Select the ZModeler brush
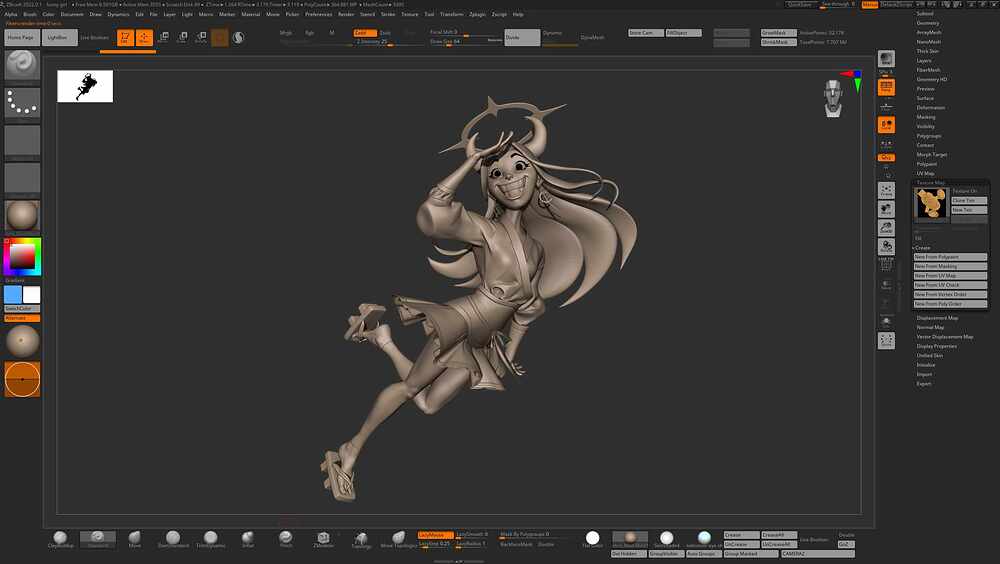The image size is (1000, 564). [x=323, y=539]
